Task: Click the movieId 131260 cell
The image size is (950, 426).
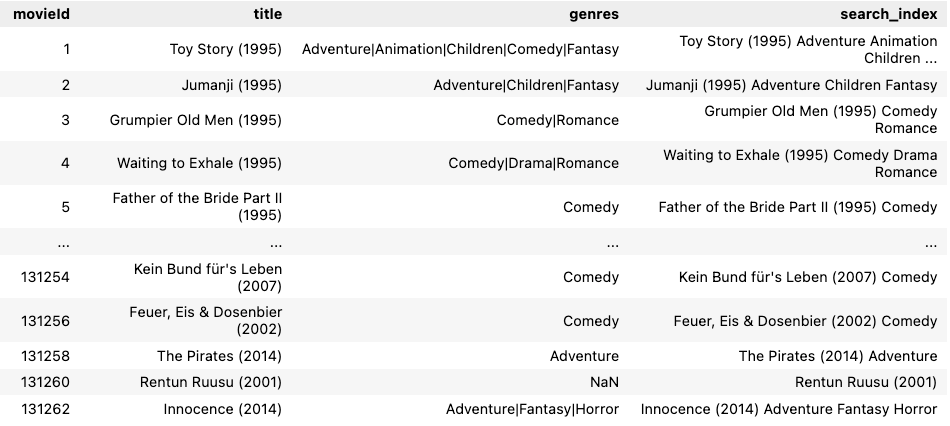Action: (46, 382)
